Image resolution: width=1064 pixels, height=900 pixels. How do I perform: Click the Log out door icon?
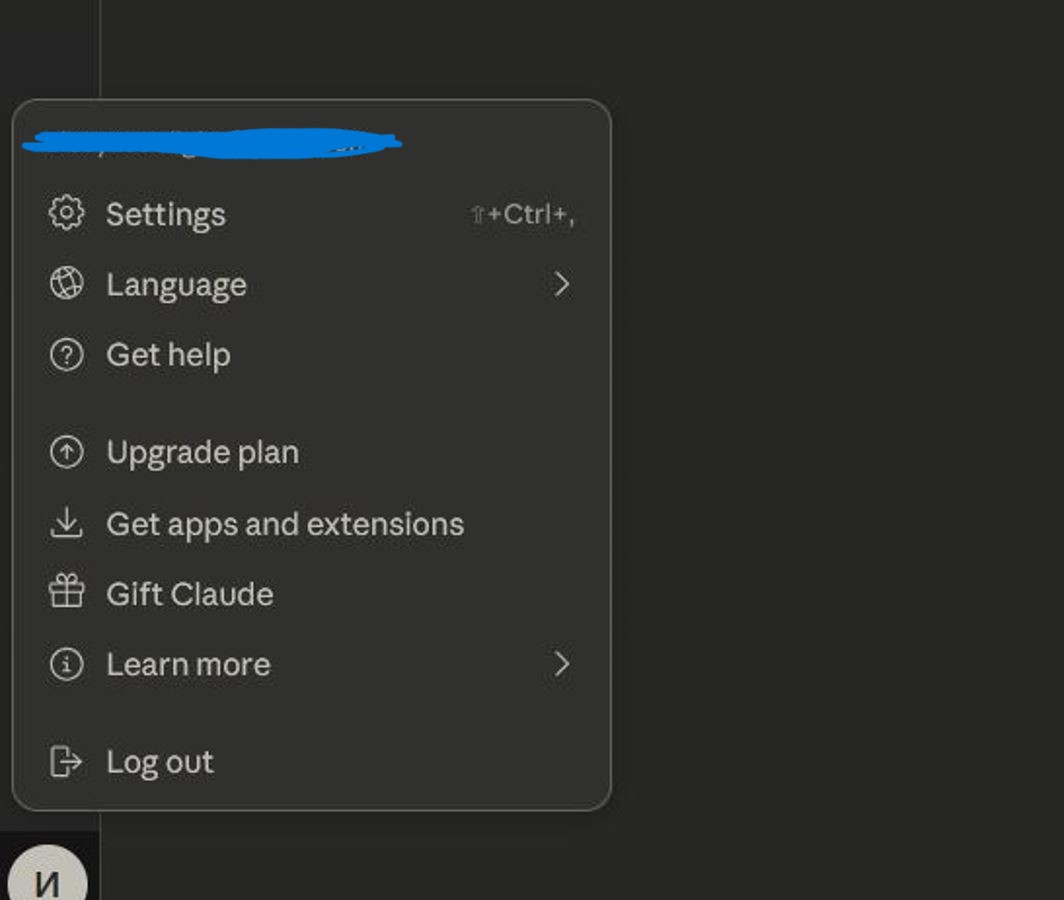click(x=66, y=762)
